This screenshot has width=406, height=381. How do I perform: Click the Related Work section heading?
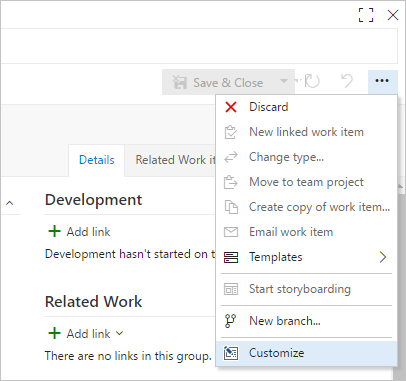[x=93, y=302]
